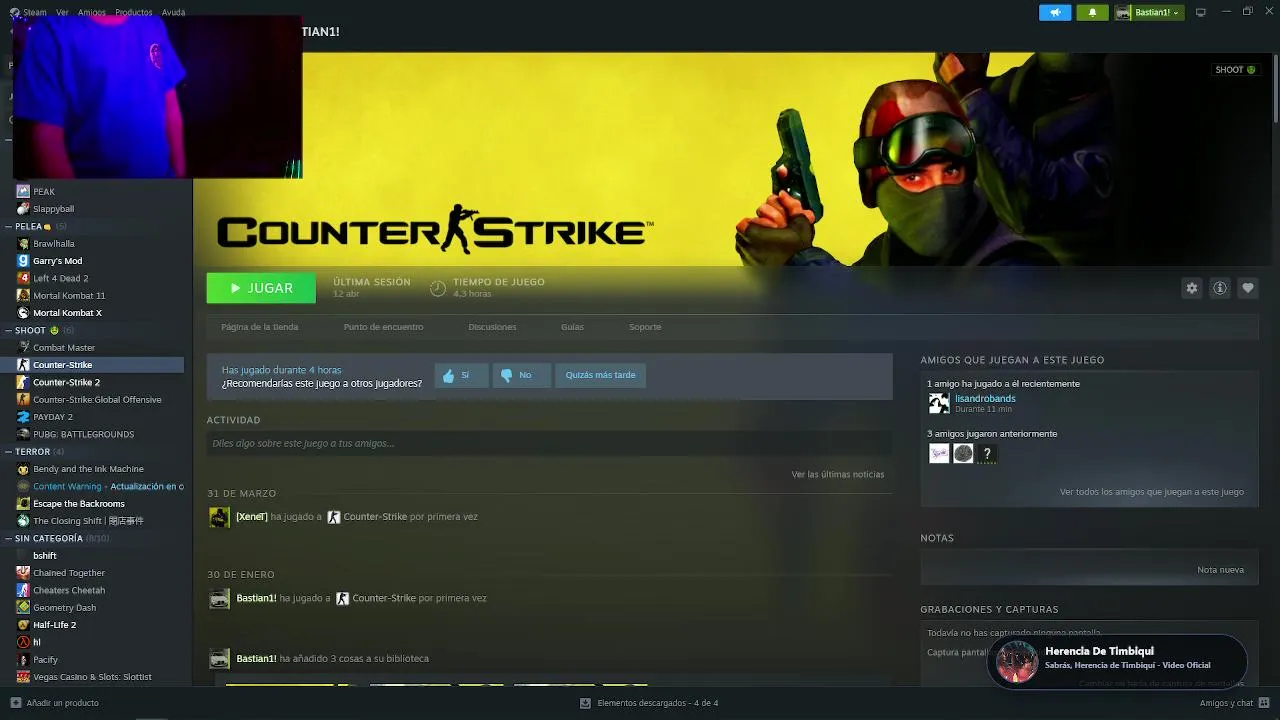Select Left 4 Dead 2 icon

(x=23, y=278)
